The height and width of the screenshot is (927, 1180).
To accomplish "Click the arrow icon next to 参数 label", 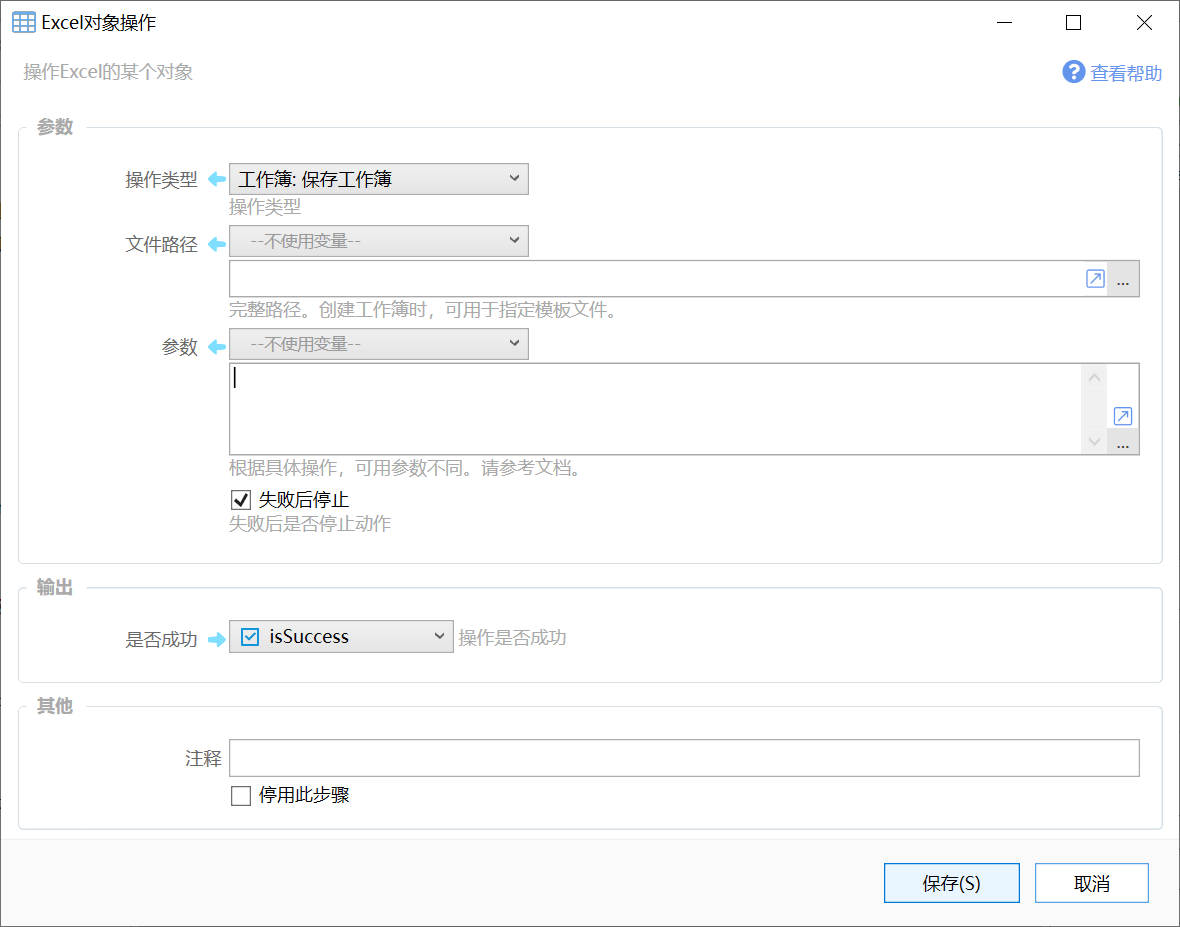I will (x=217, y=347).
